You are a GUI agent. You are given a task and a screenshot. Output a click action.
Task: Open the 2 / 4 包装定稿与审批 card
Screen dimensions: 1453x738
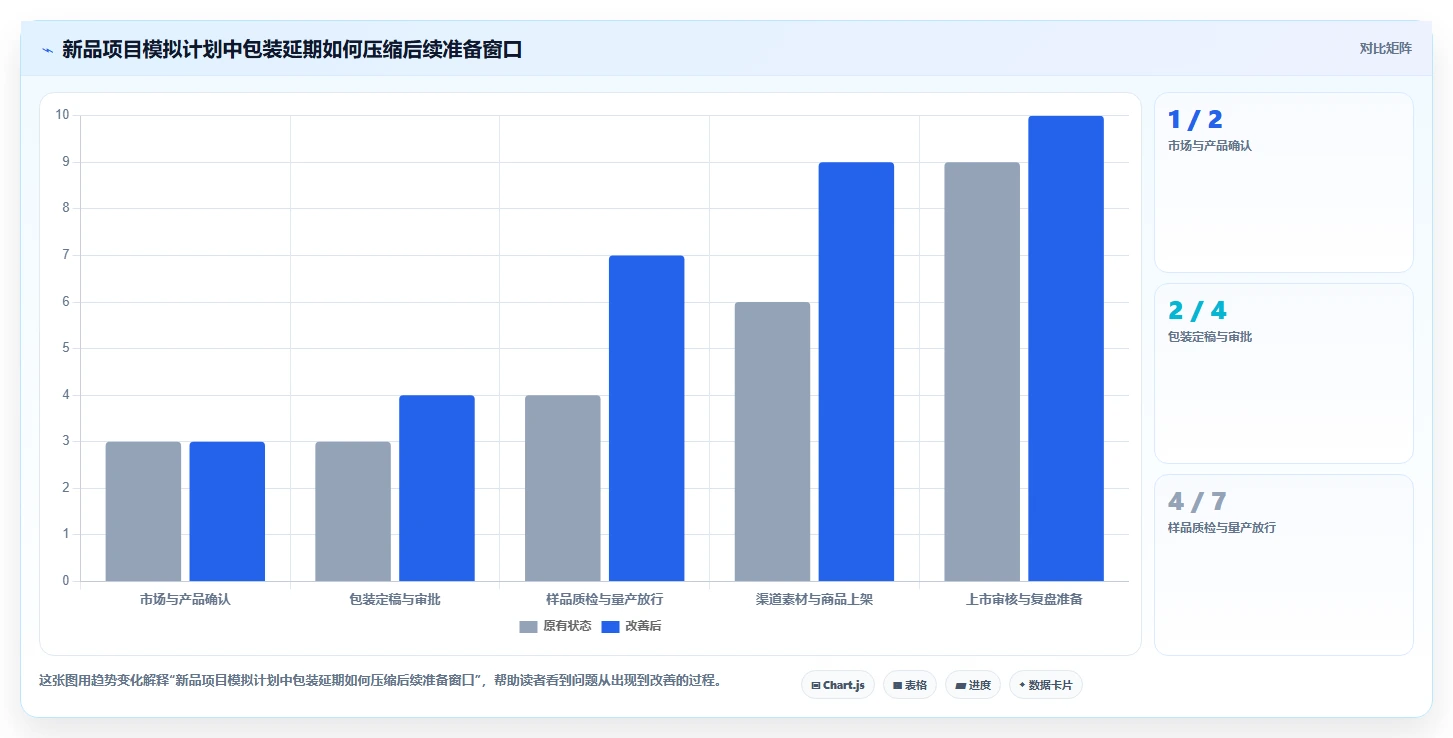[1284, 374]
